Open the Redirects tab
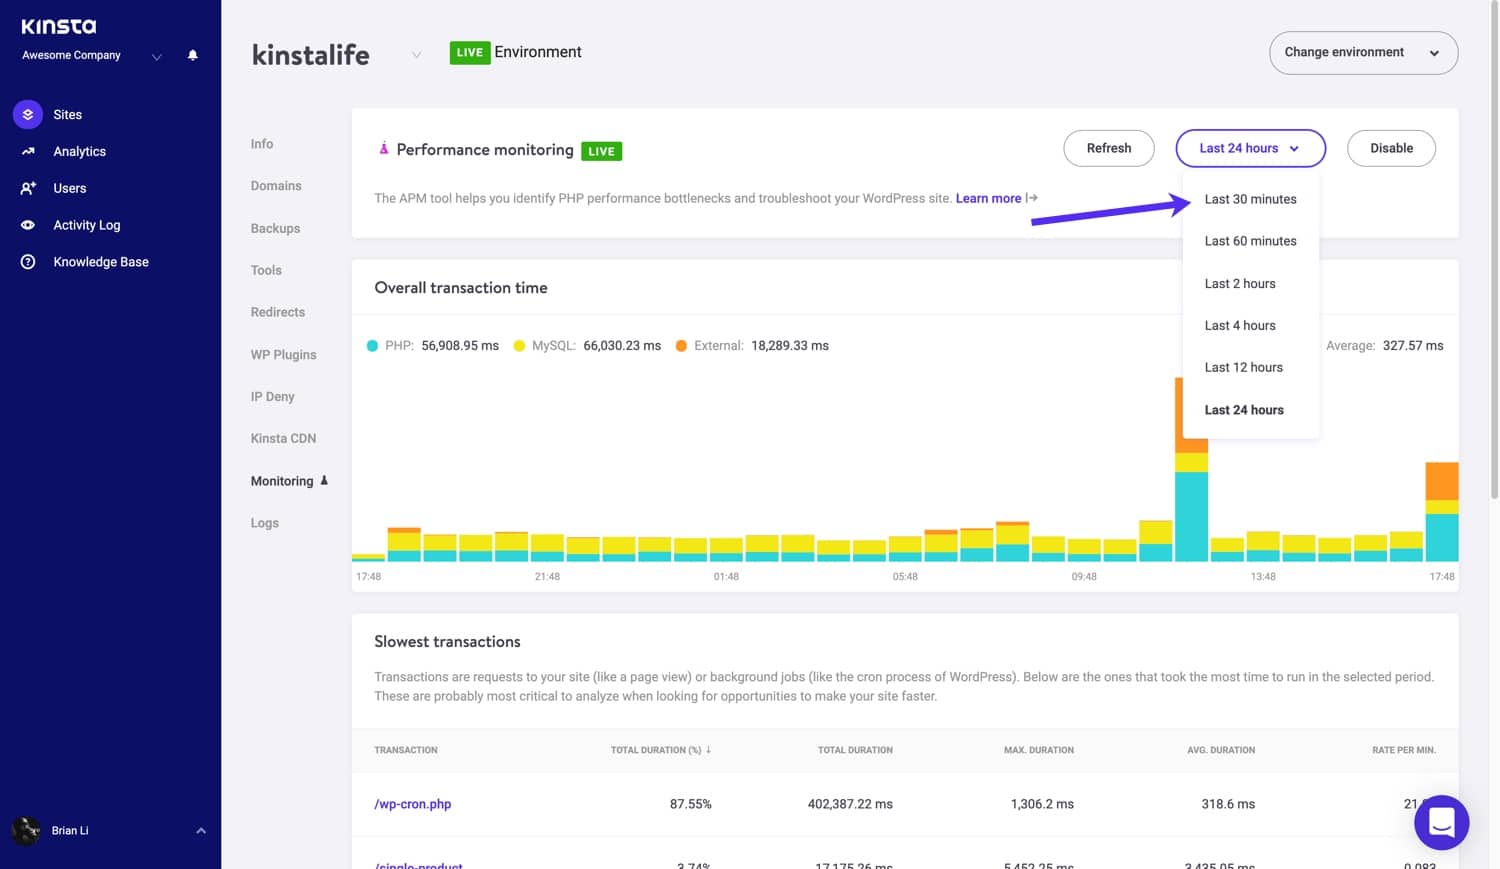Viewport: 1500px width, 869px height. click(x=278, y=312)
